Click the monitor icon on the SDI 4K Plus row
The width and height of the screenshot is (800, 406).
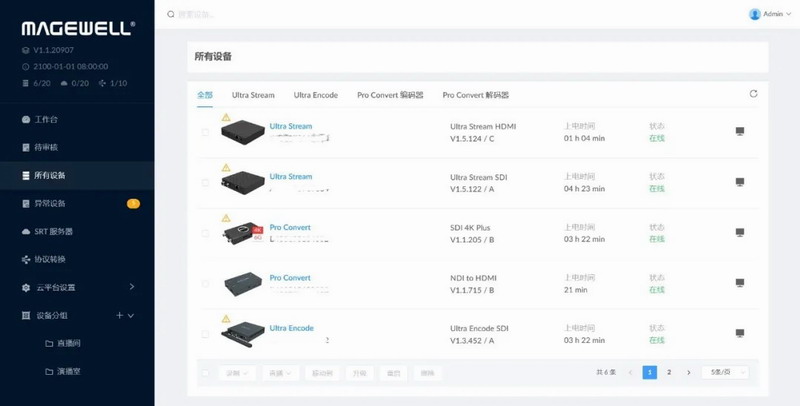pos(740,233)
